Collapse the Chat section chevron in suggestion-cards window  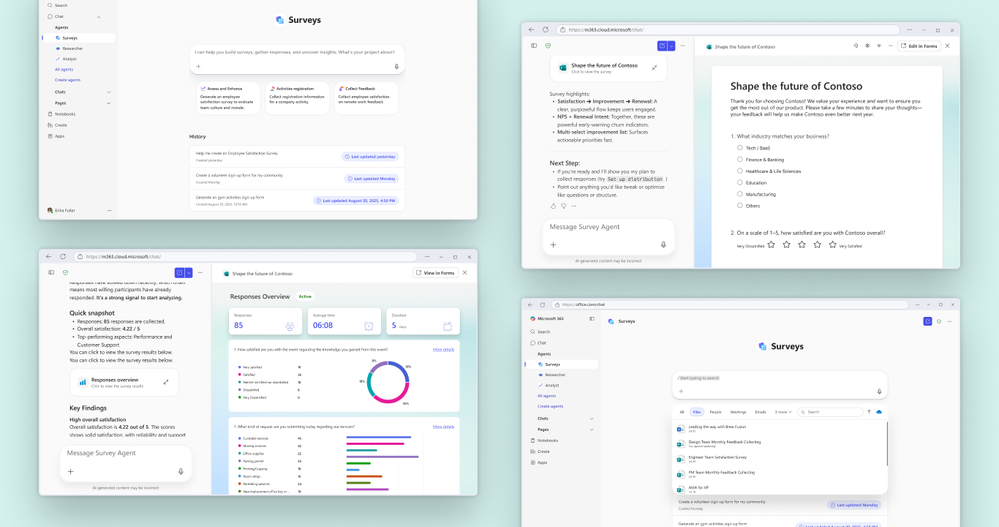tap(99, 17)
